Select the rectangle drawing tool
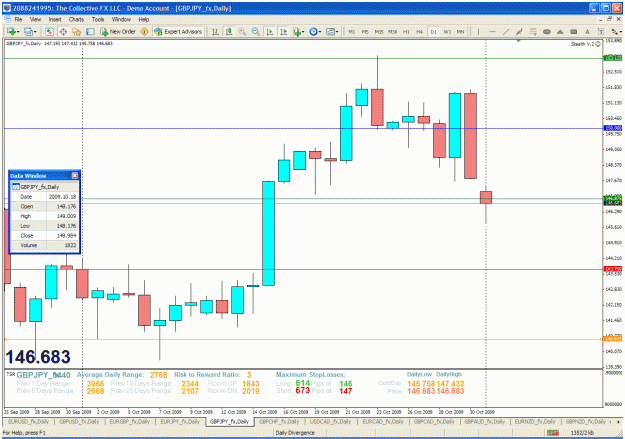The width and height of the screenshot is (625, 439). tap(574, 31)
